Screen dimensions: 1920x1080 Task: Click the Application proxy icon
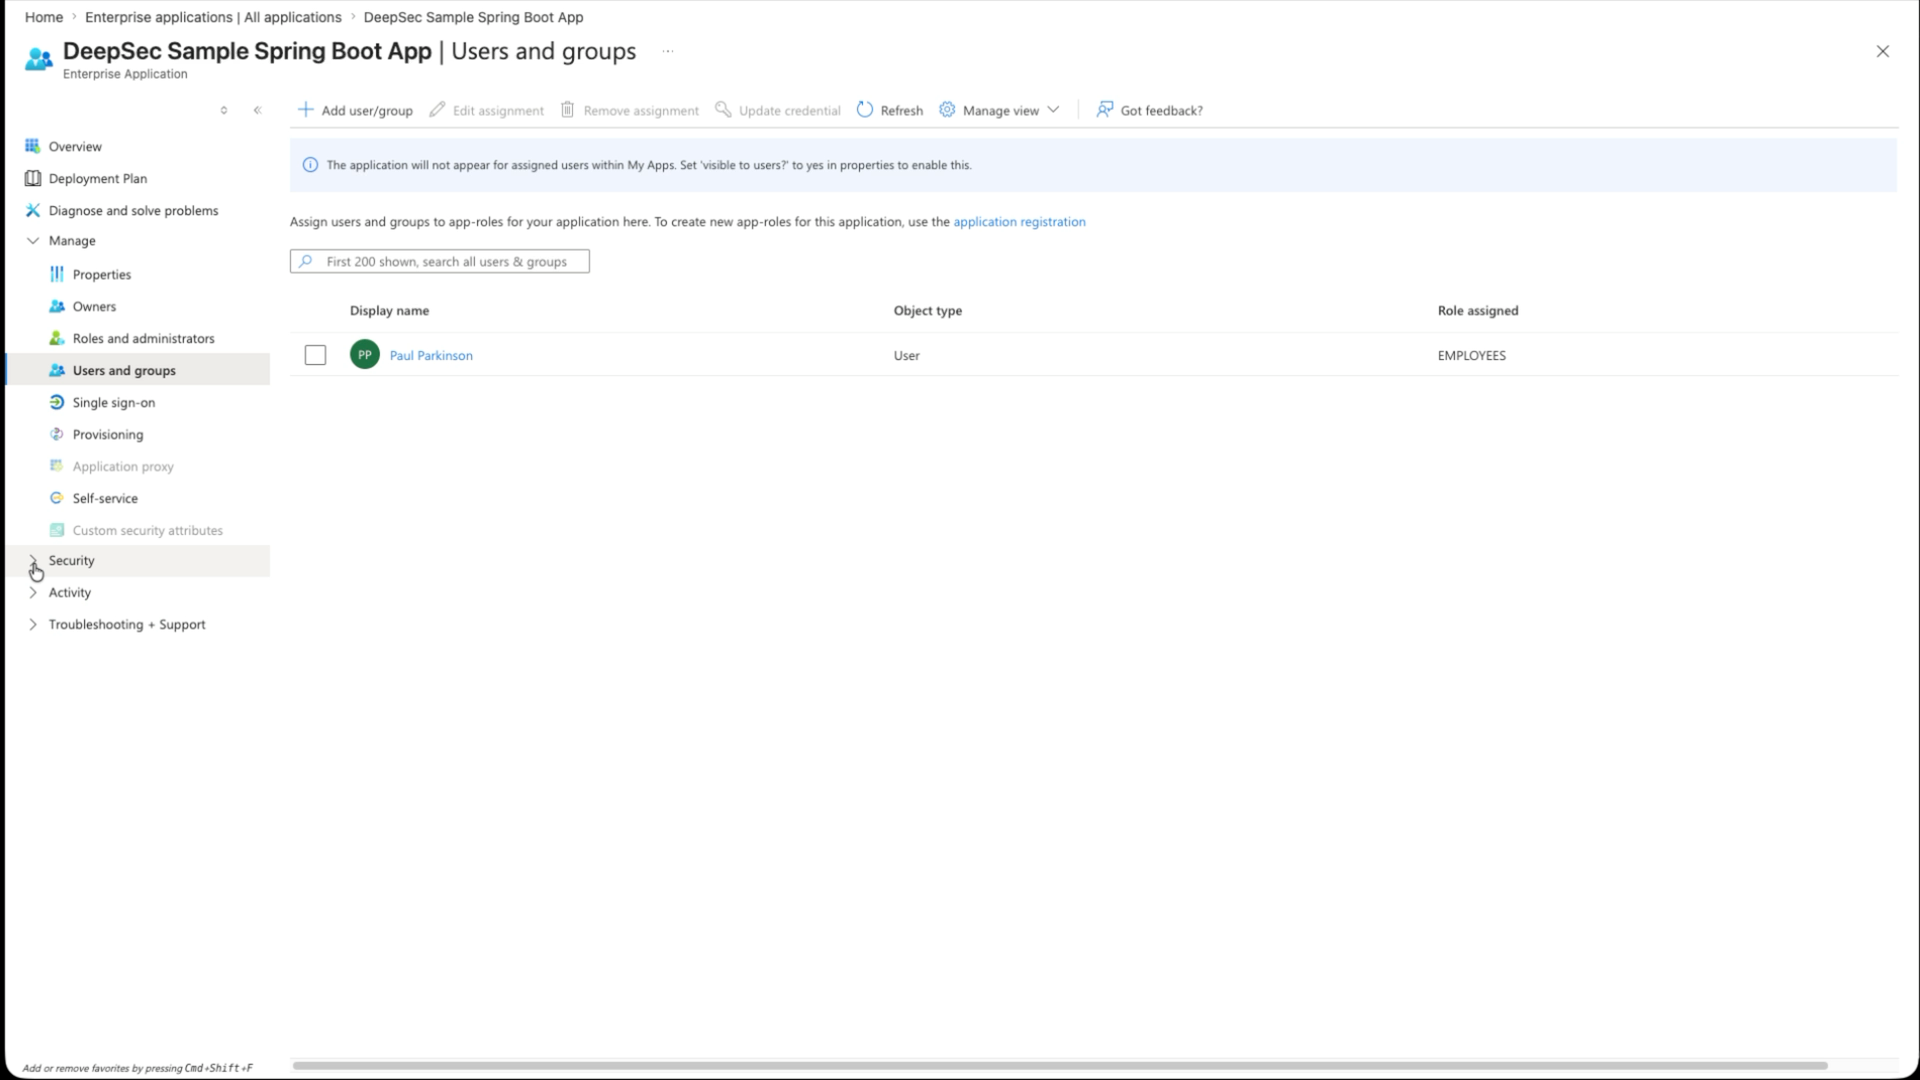[x=56, y=466]
